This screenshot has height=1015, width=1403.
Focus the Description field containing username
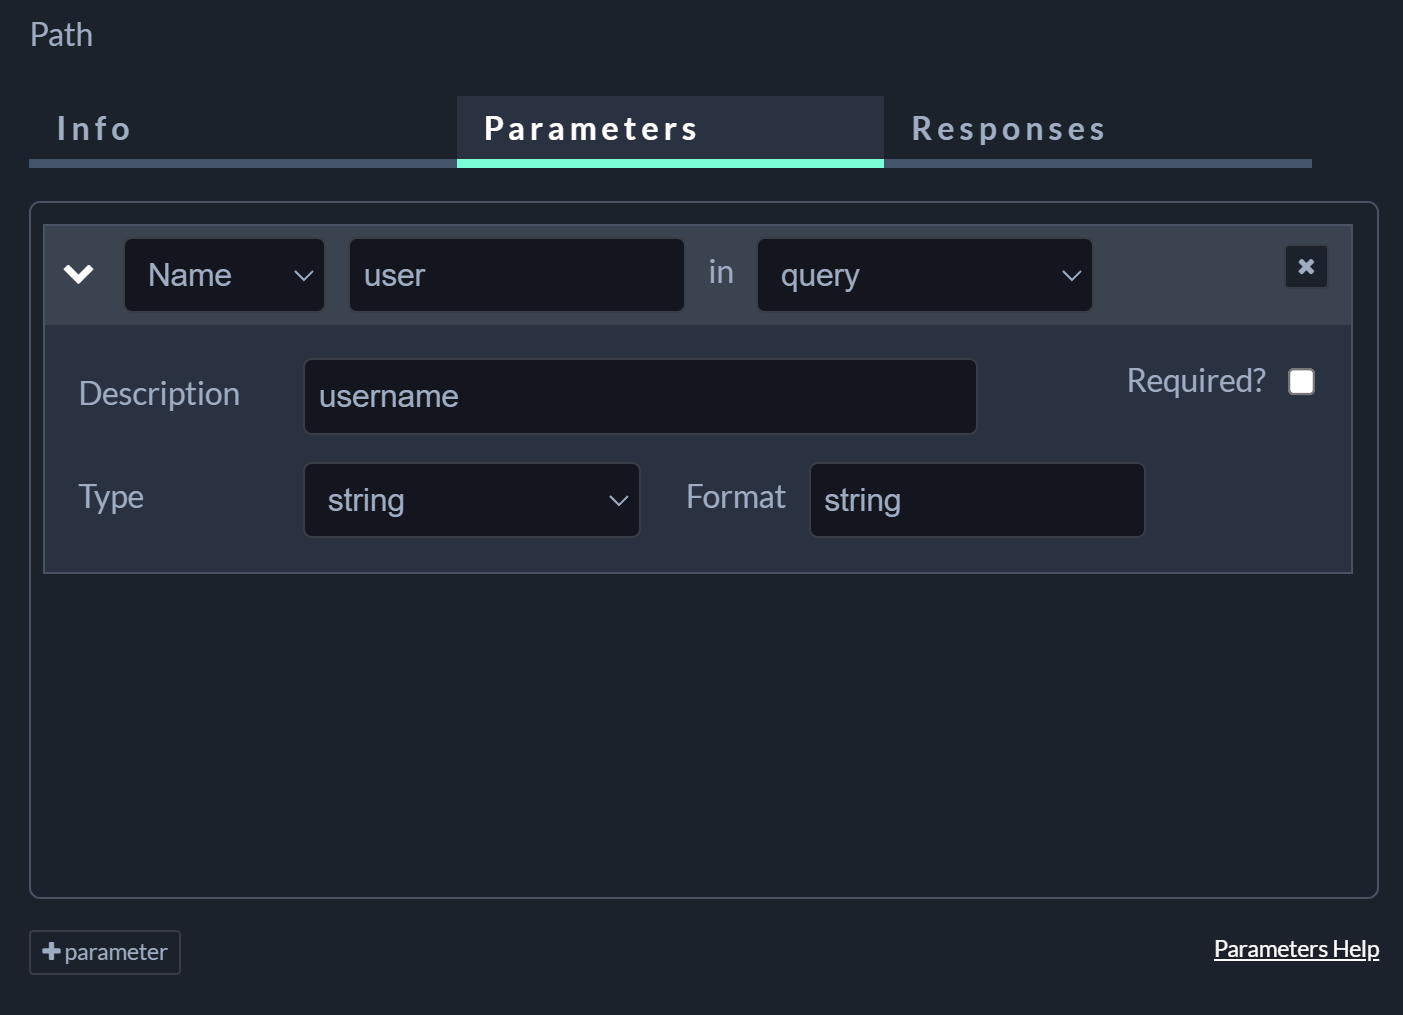tap(639, 397)
